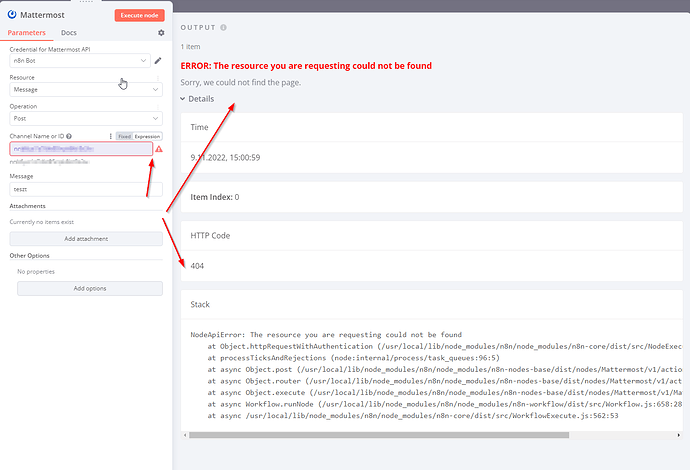Image resolution: width=690 pixels, height=470 pixels.
Task: Click the '1 item' output count
Action: coord(191,47)
